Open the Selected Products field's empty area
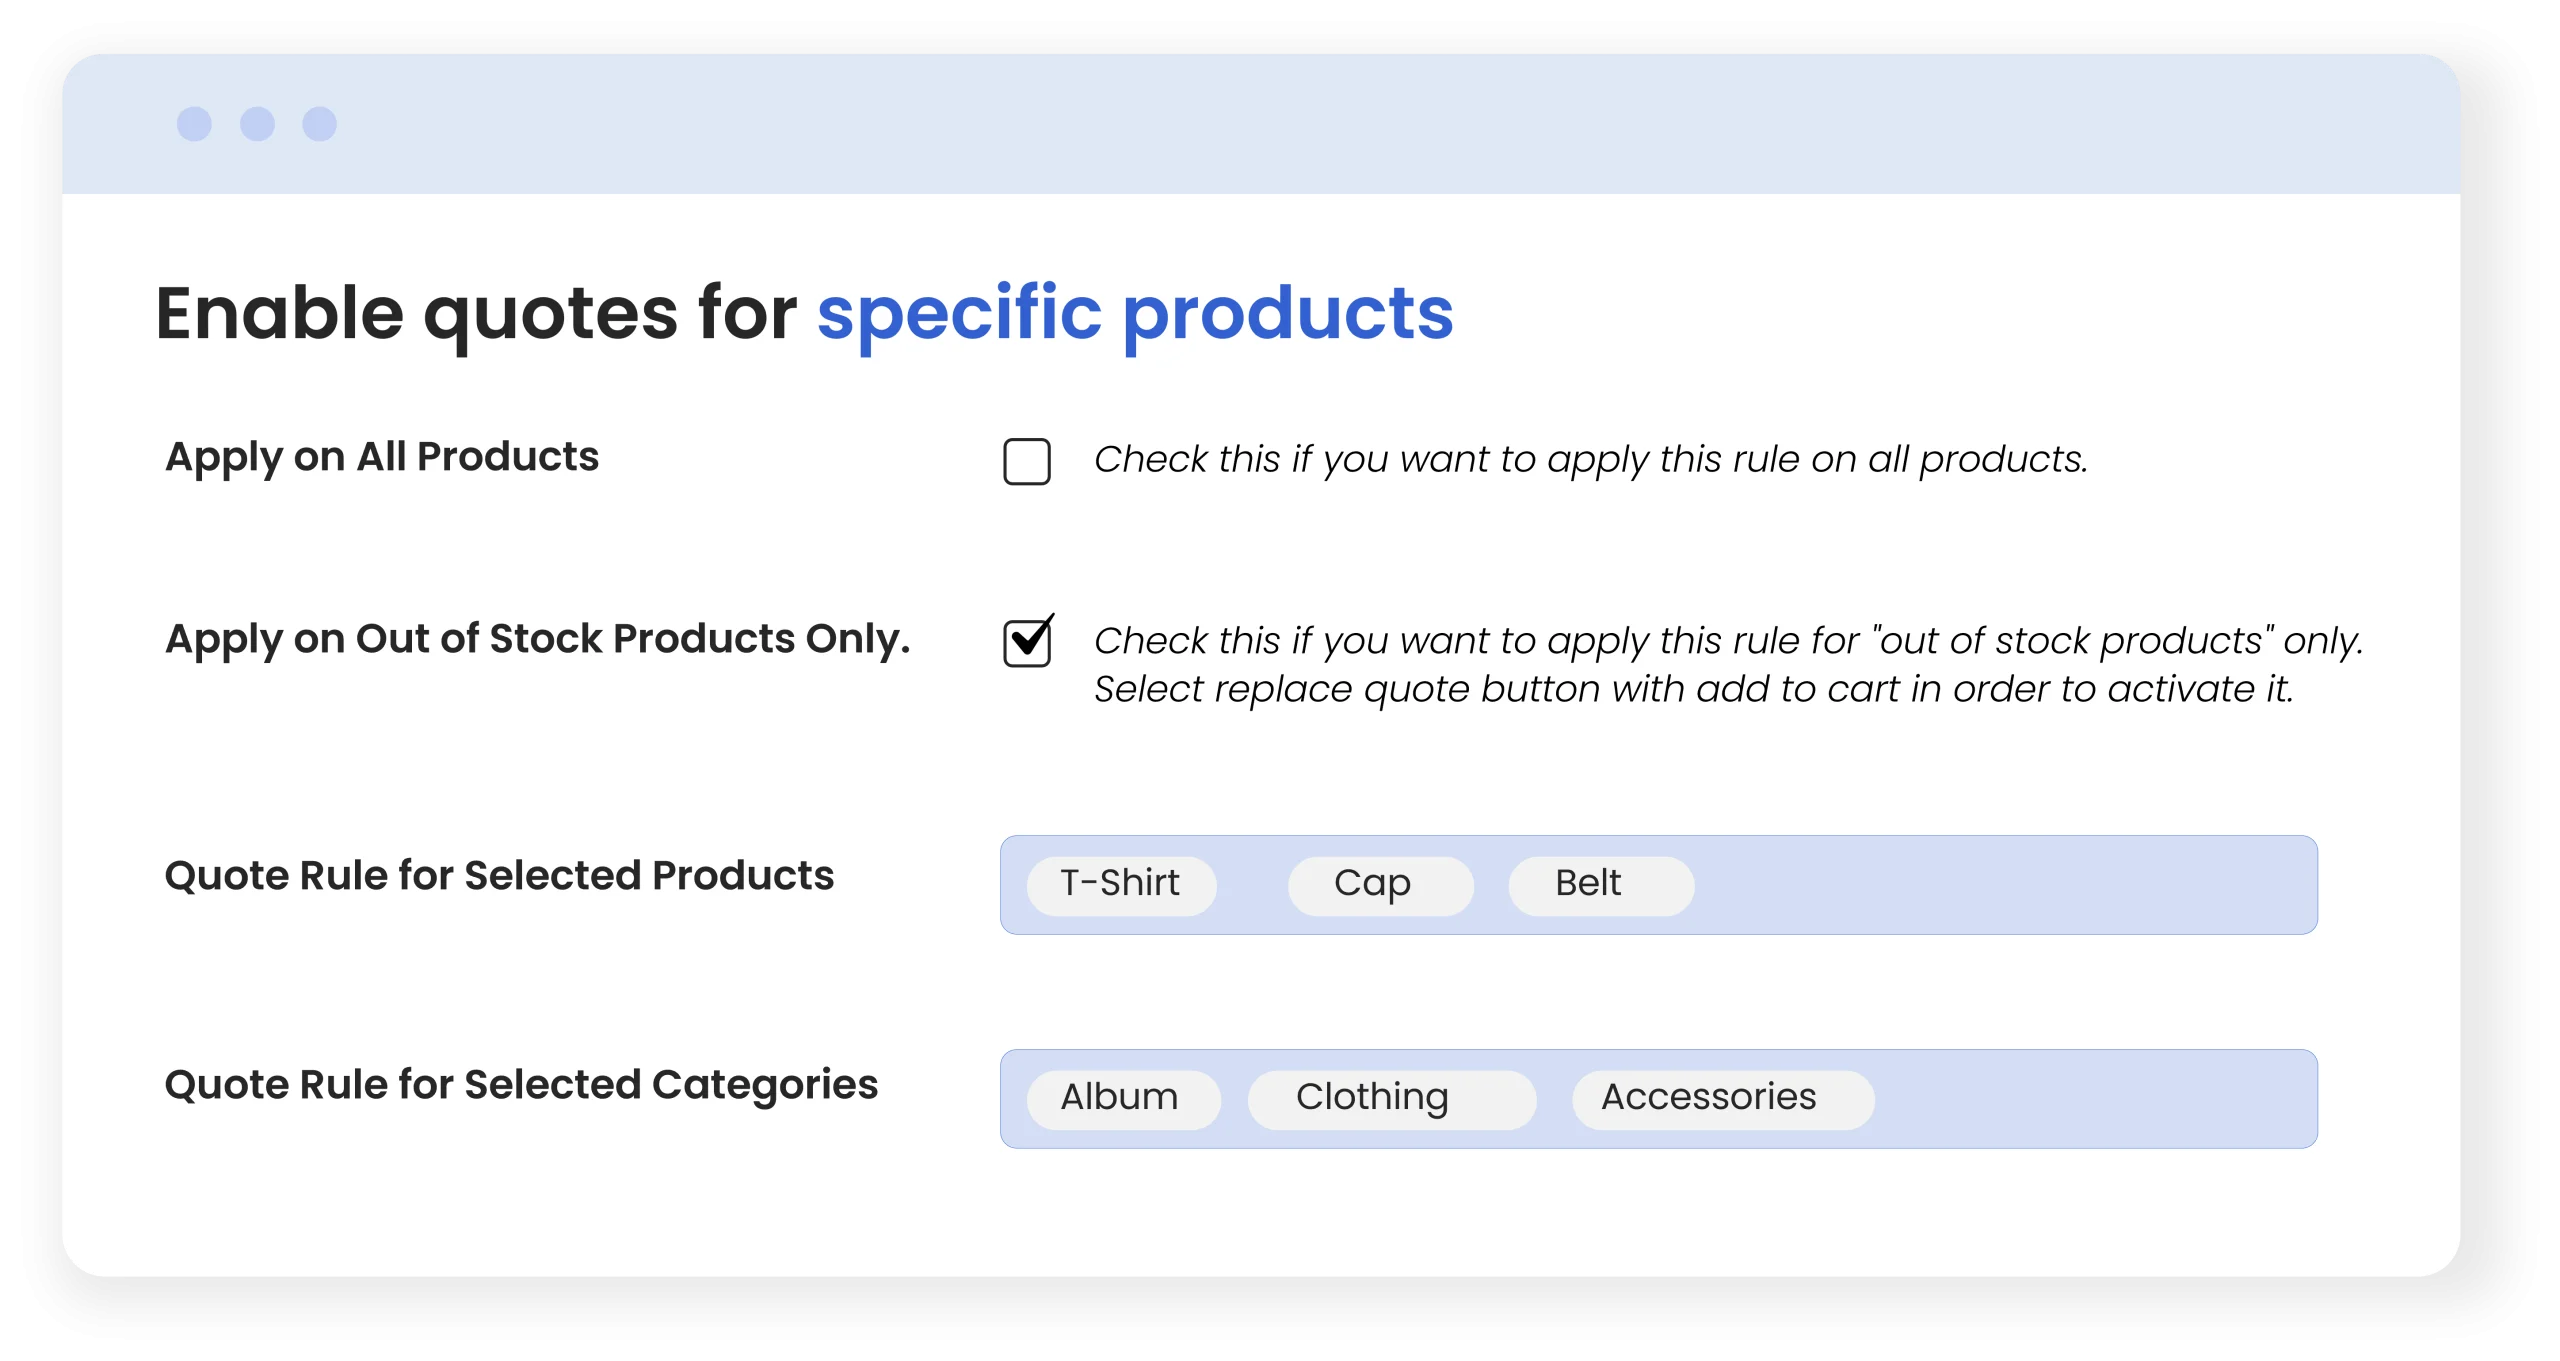 pos(2000,886)
